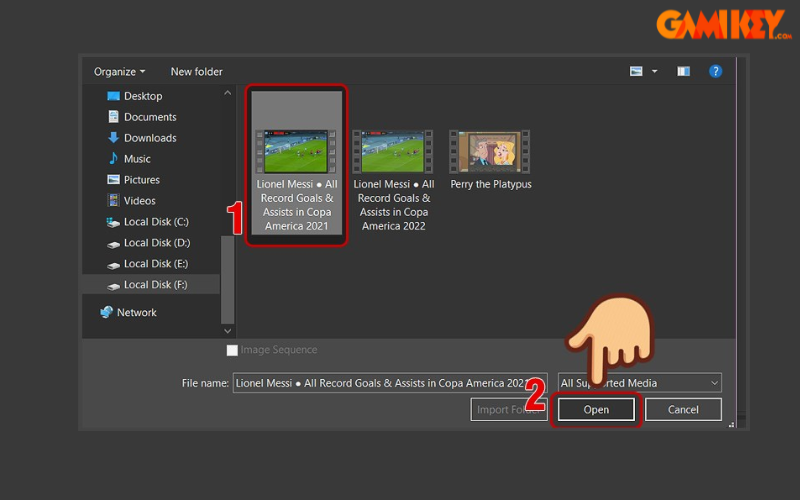Go to Desktop in sidebar
Image resolution: width=800 pixels, height=500 pixels.
143,96
